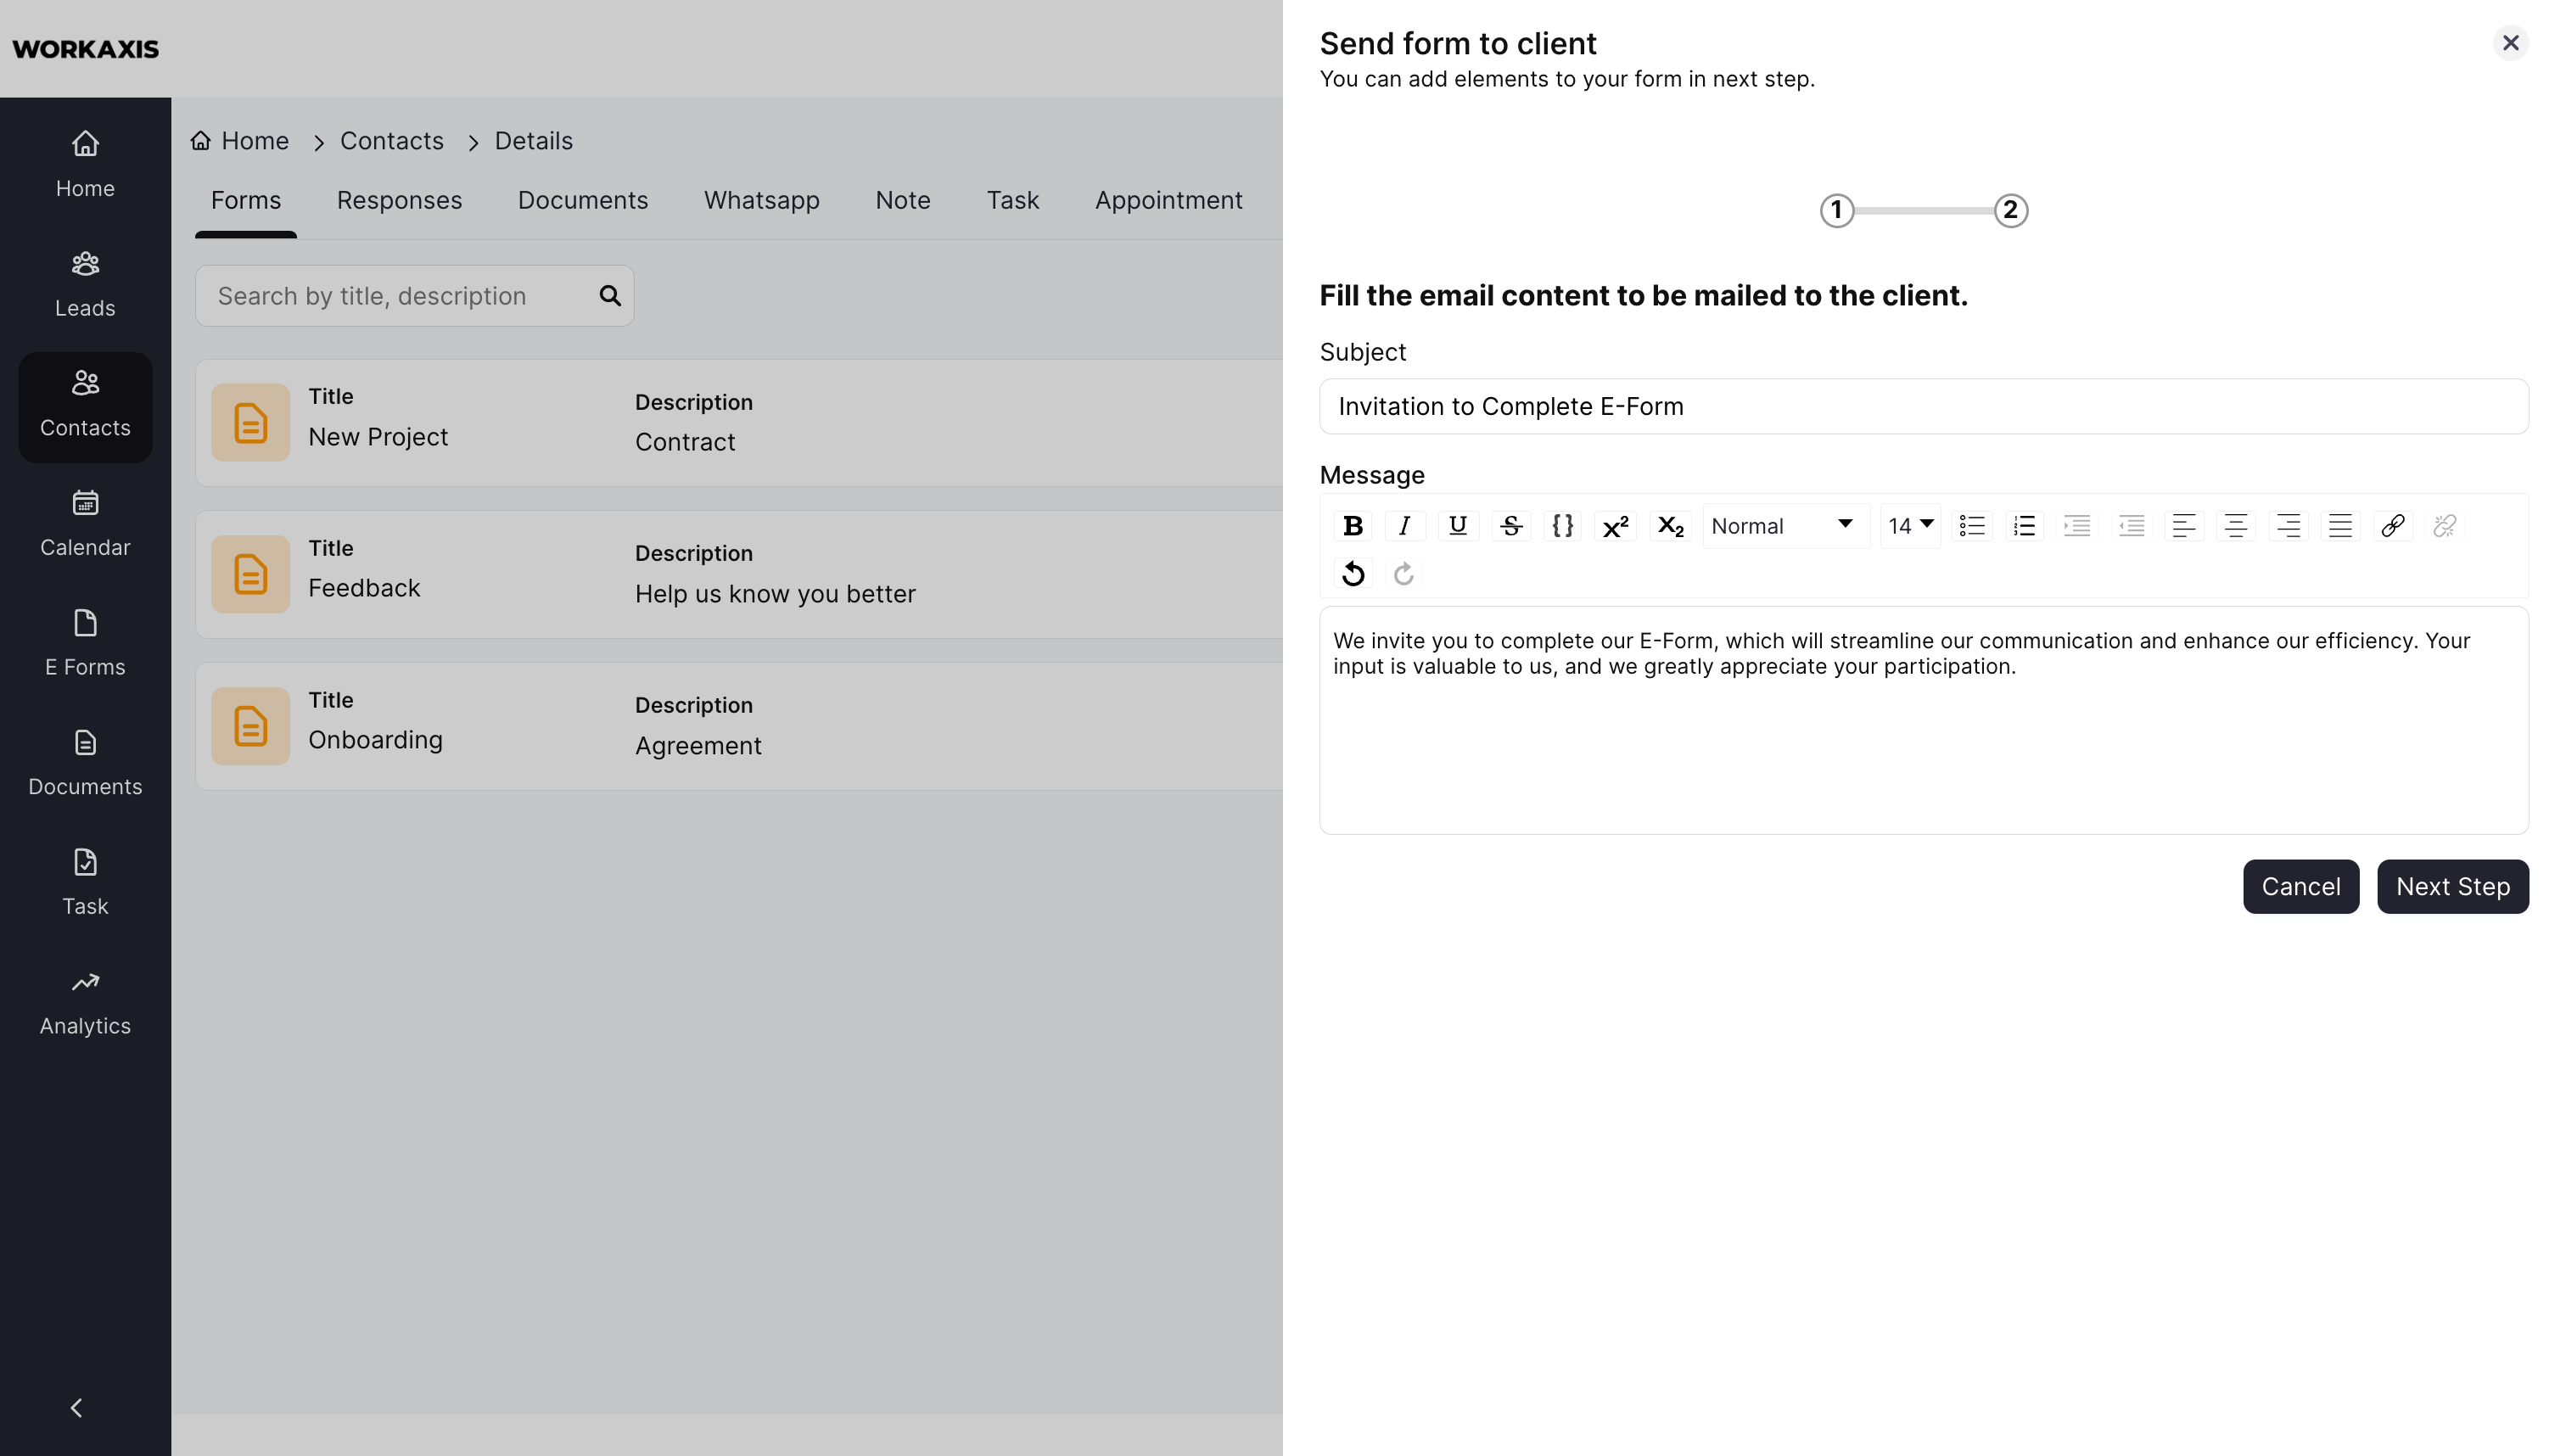Insert a numbered ordered list

click(x=2024, y=526)
